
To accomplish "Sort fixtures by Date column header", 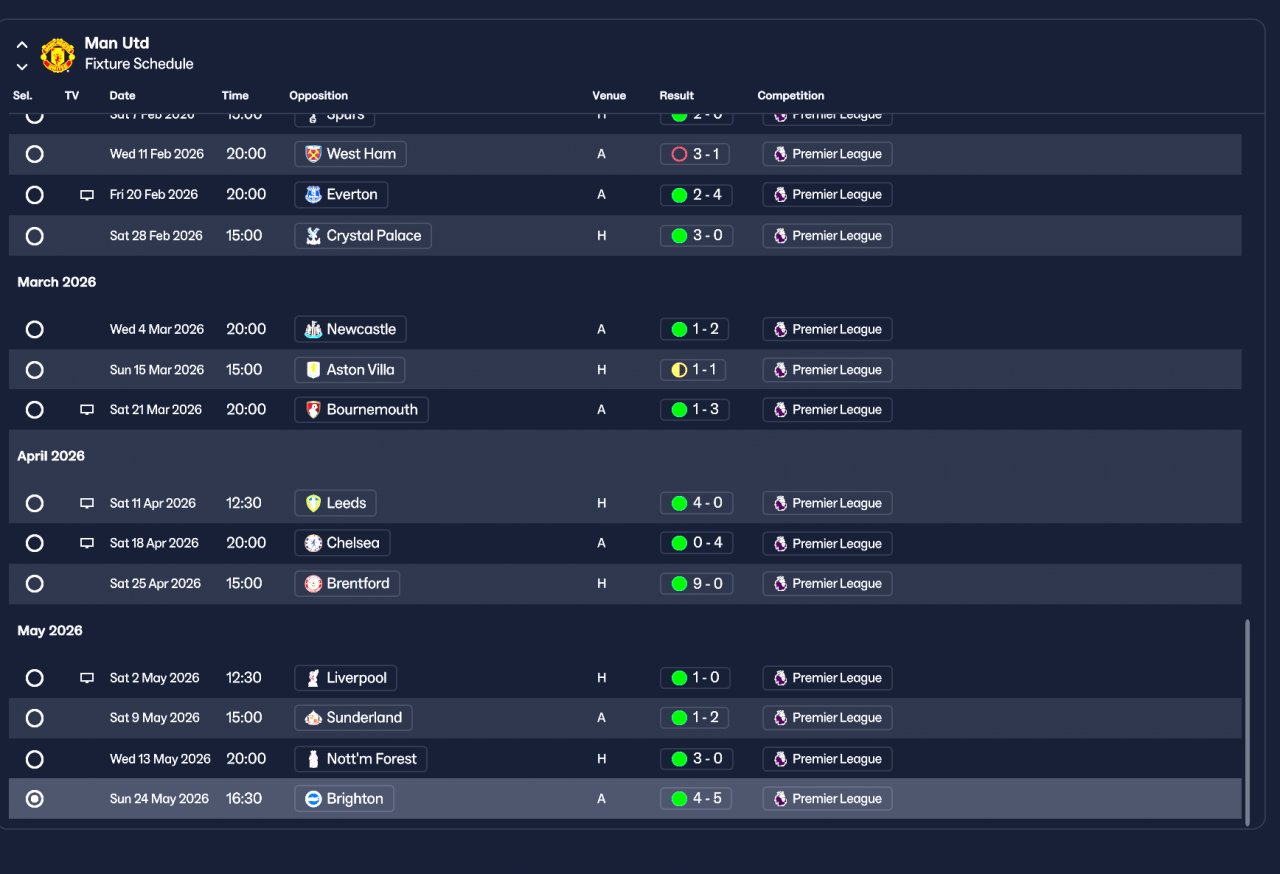I will coord(122,96).
